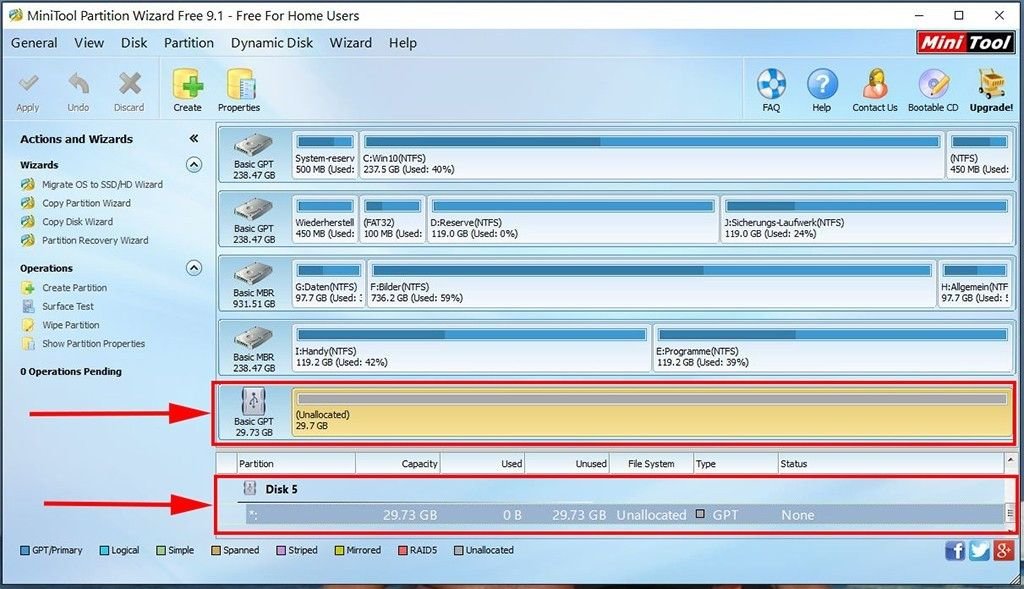Open the Help menu
Screen dimensions: 1024x589
click(403, 43)
